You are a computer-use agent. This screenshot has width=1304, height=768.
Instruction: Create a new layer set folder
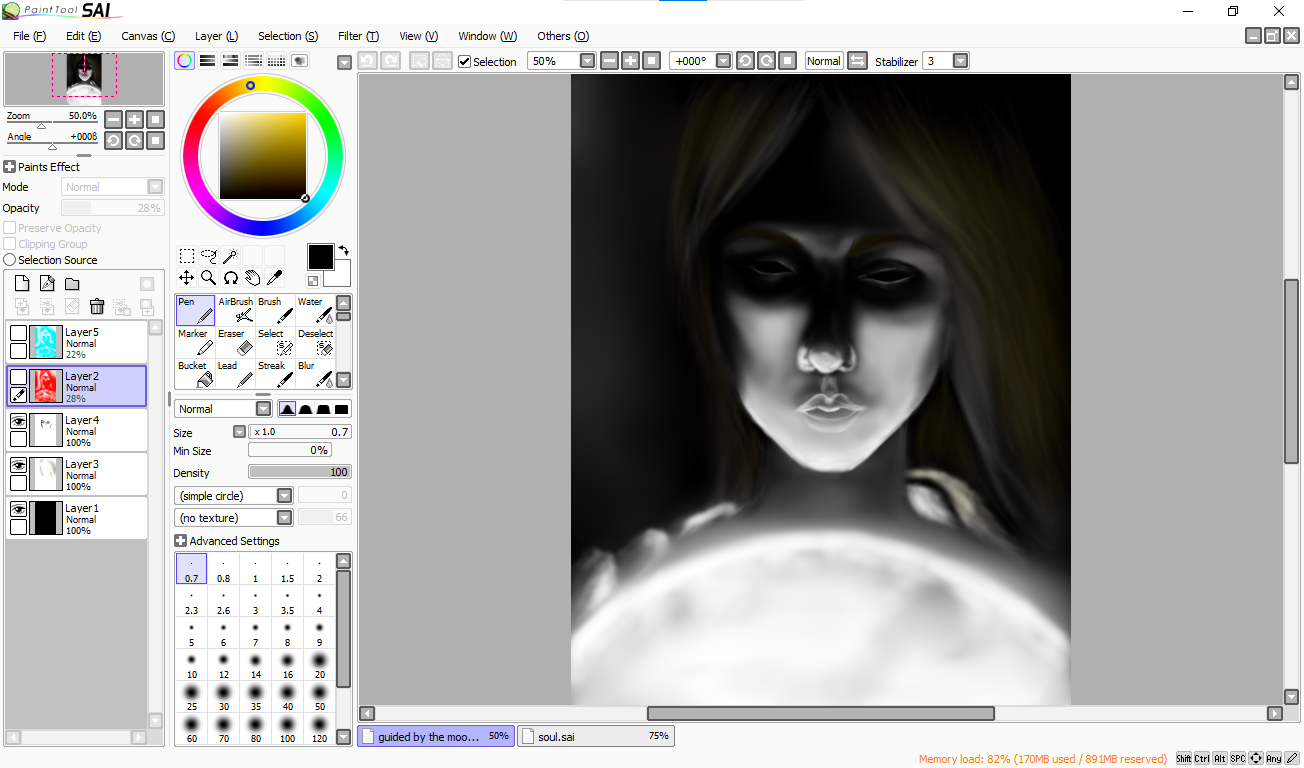72,284
